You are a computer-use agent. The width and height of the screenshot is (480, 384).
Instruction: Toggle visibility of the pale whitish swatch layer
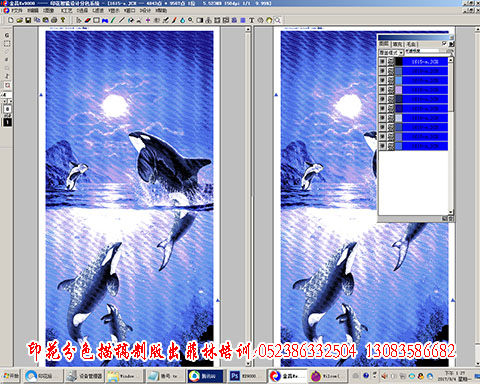(382, 117)
